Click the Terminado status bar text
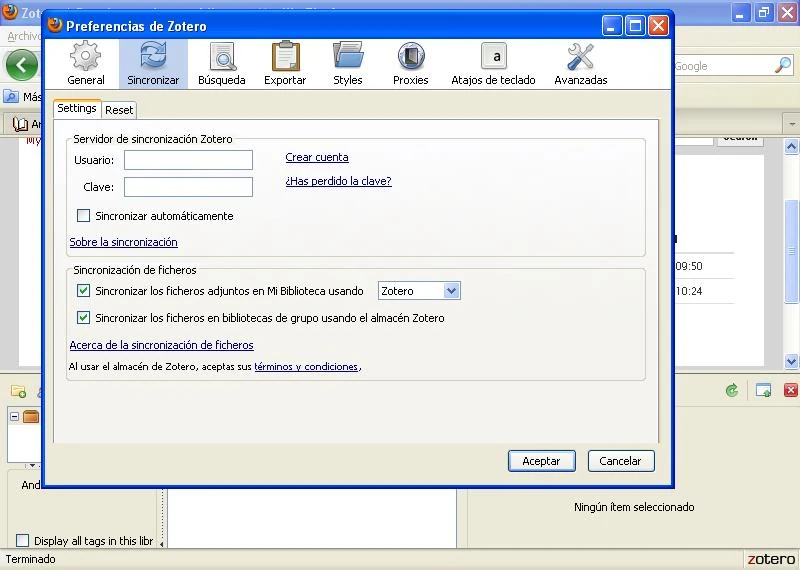Viewport: 800px width, 570px height. [31, 559]
